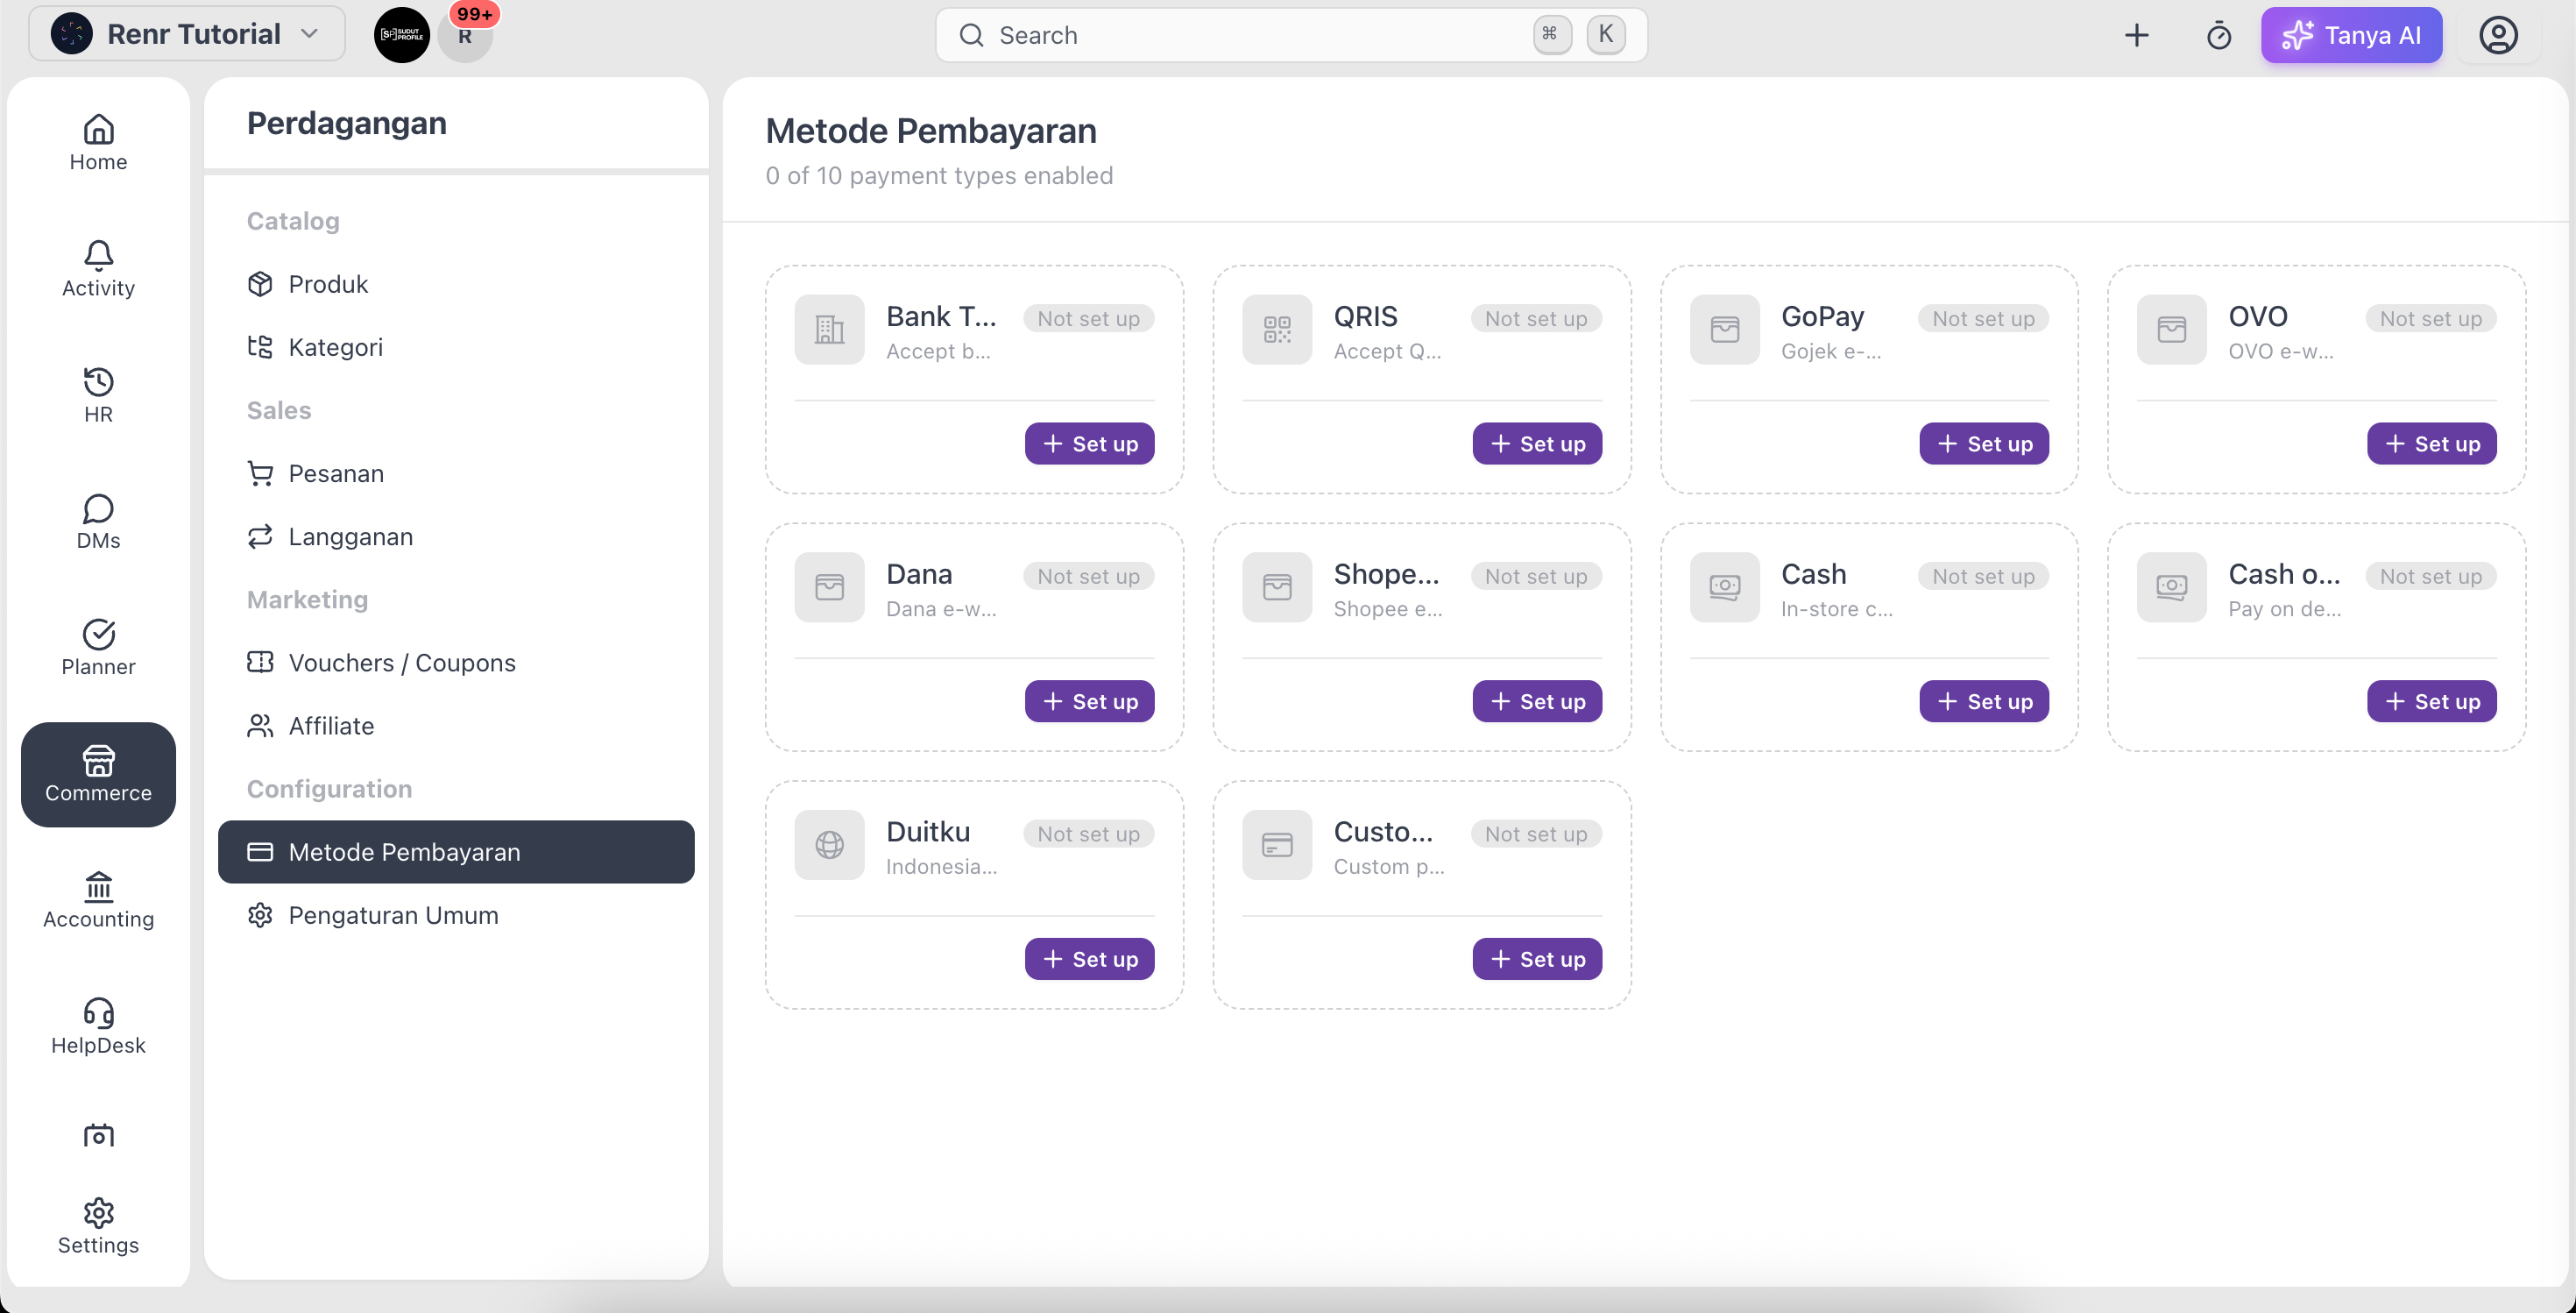Set up Dana payment method
Screen dimensions: 2576x1313
(1089, 701)
